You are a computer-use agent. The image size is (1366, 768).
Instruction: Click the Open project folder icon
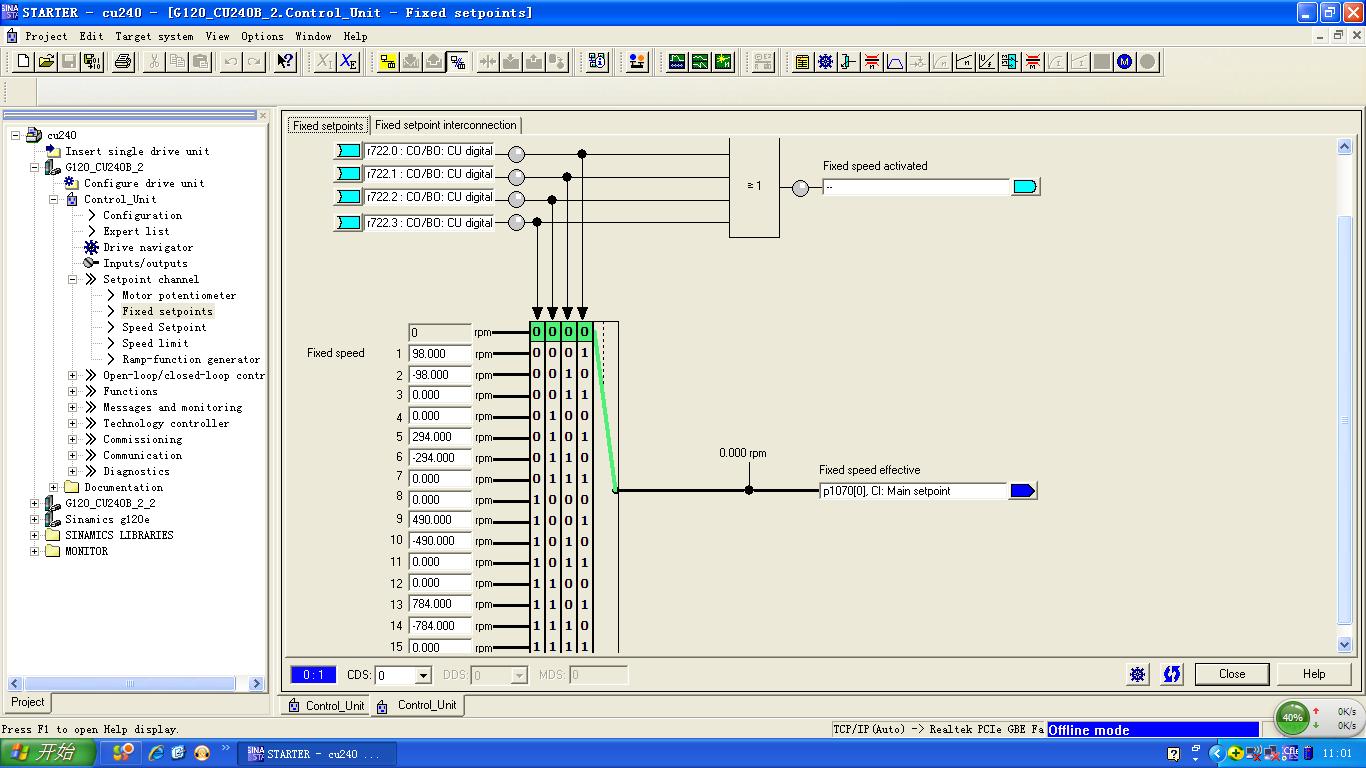(x=46, y=62)
